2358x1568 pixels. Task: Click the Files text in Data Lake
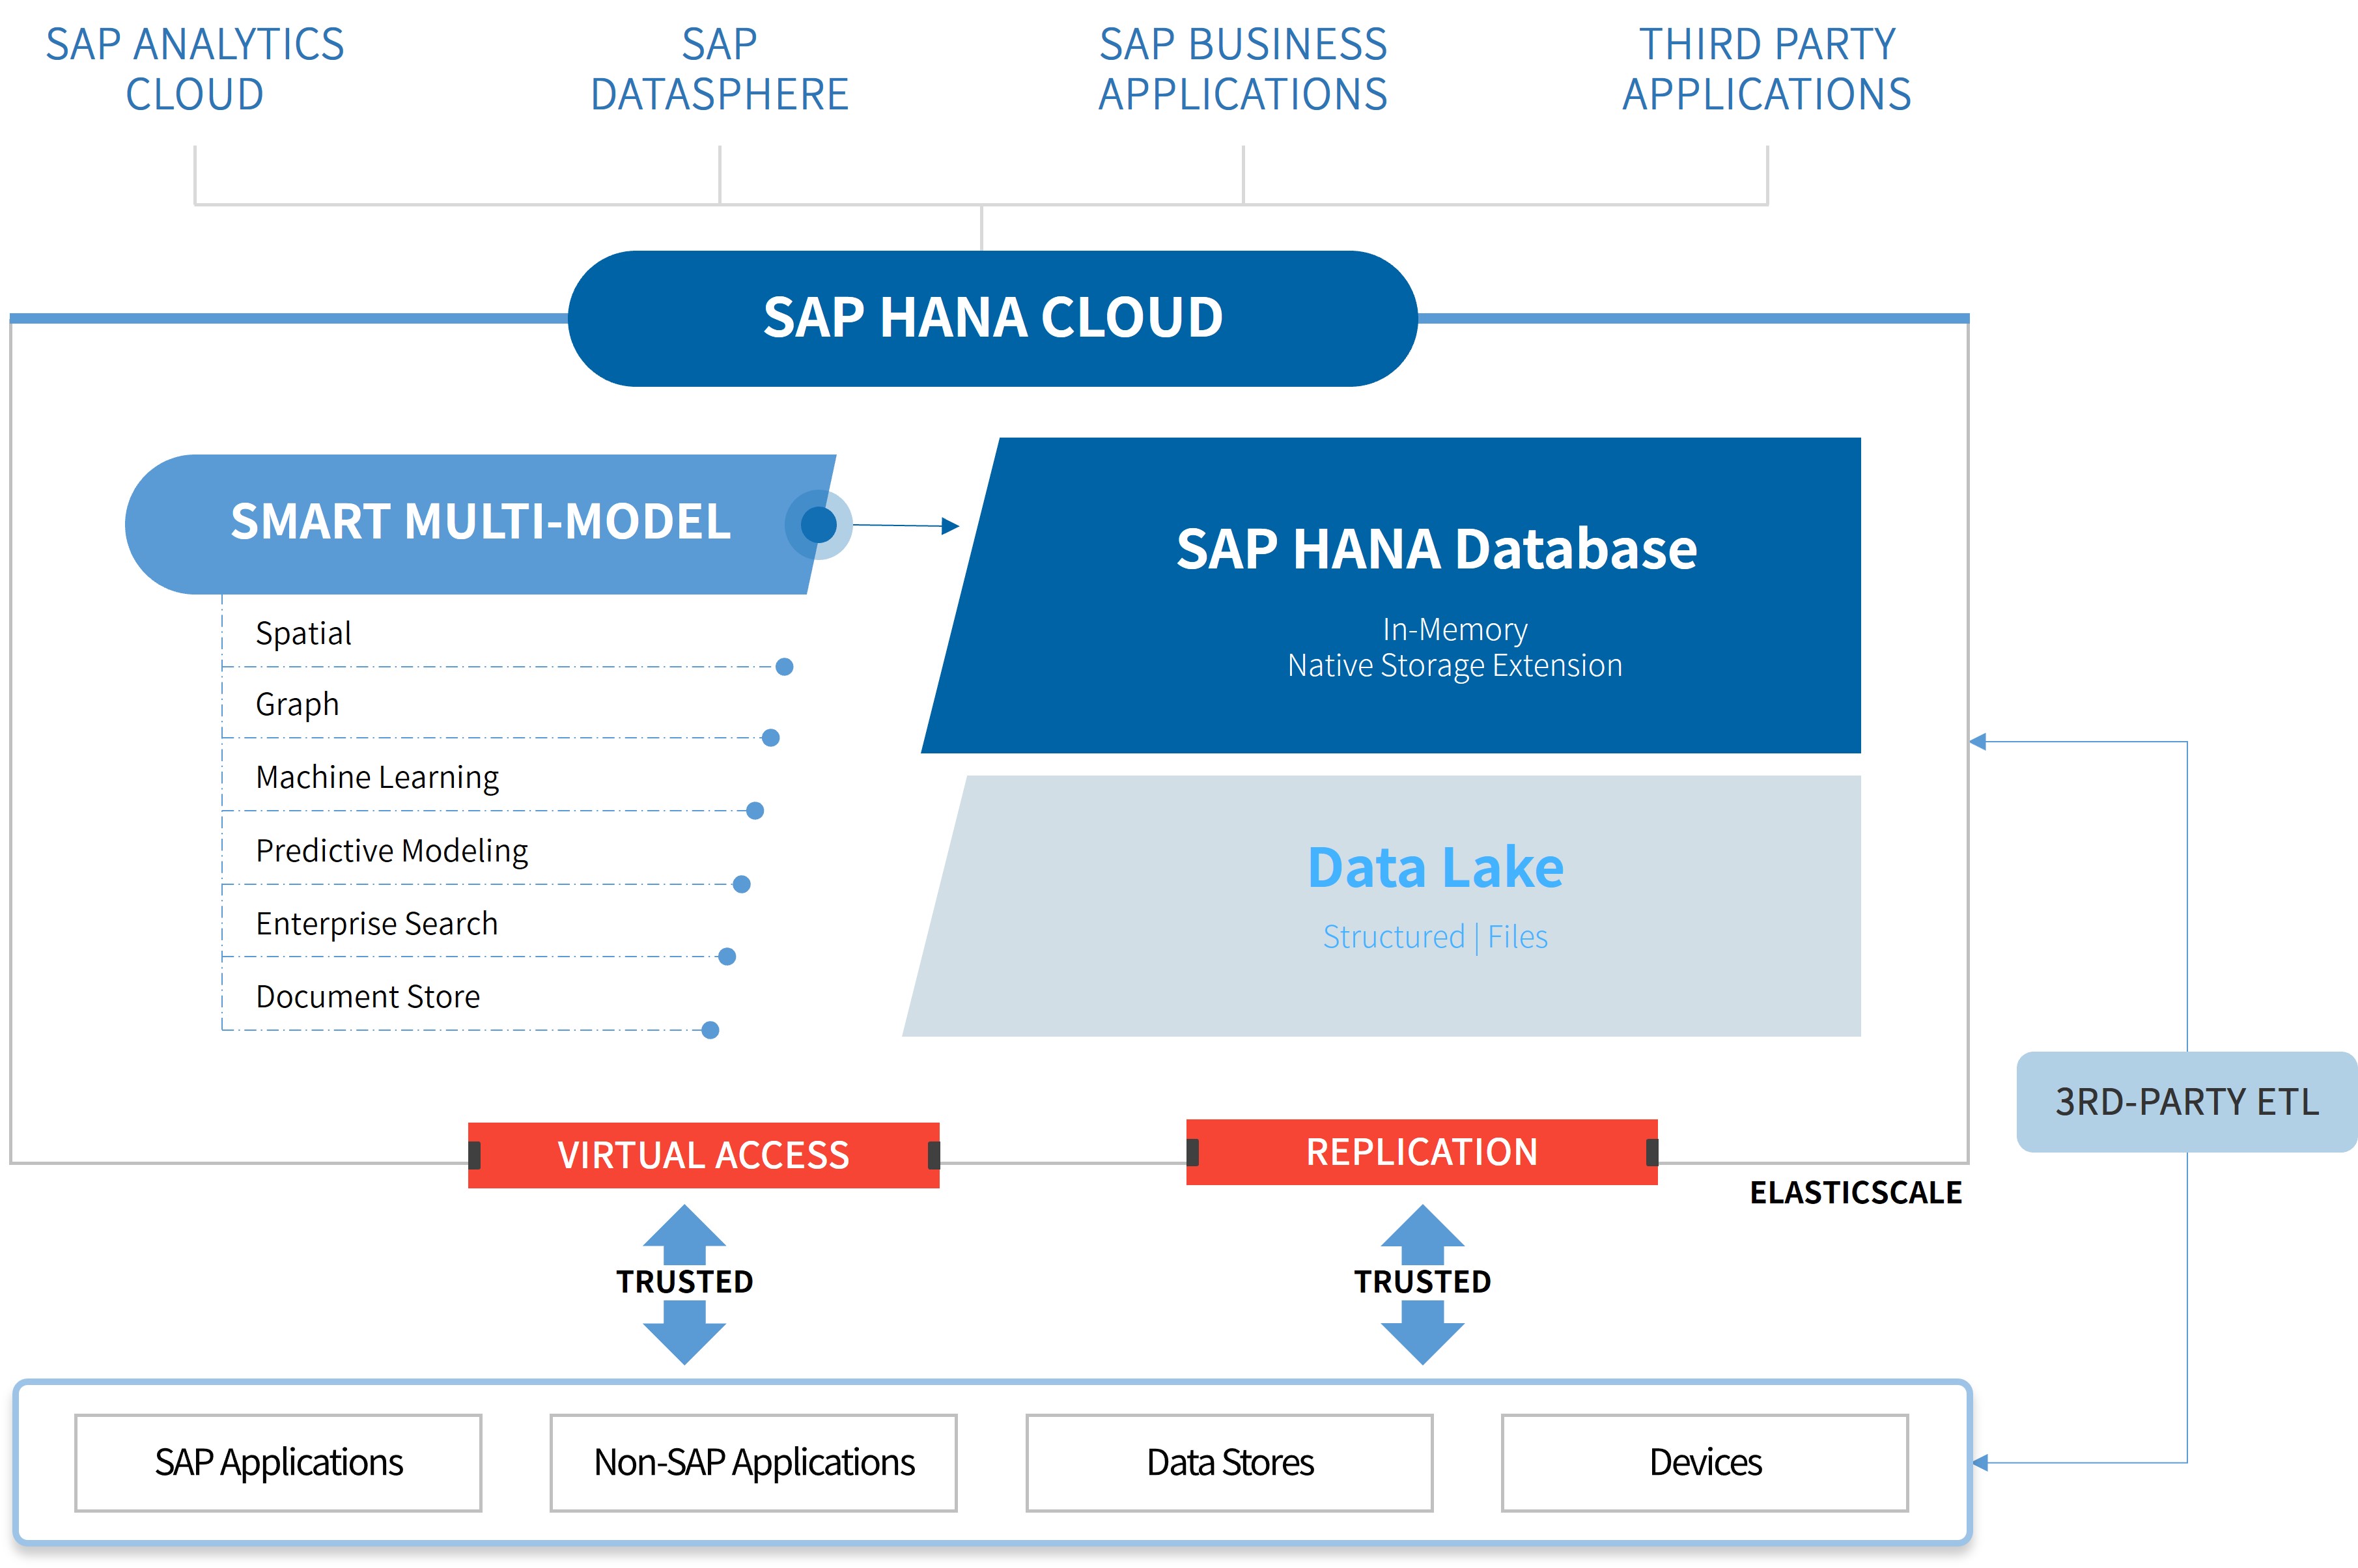1517,937
